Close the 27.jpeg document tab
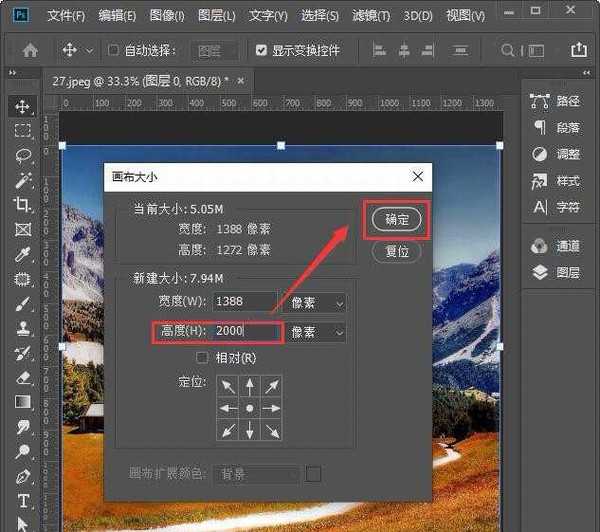 click(240, 81)
